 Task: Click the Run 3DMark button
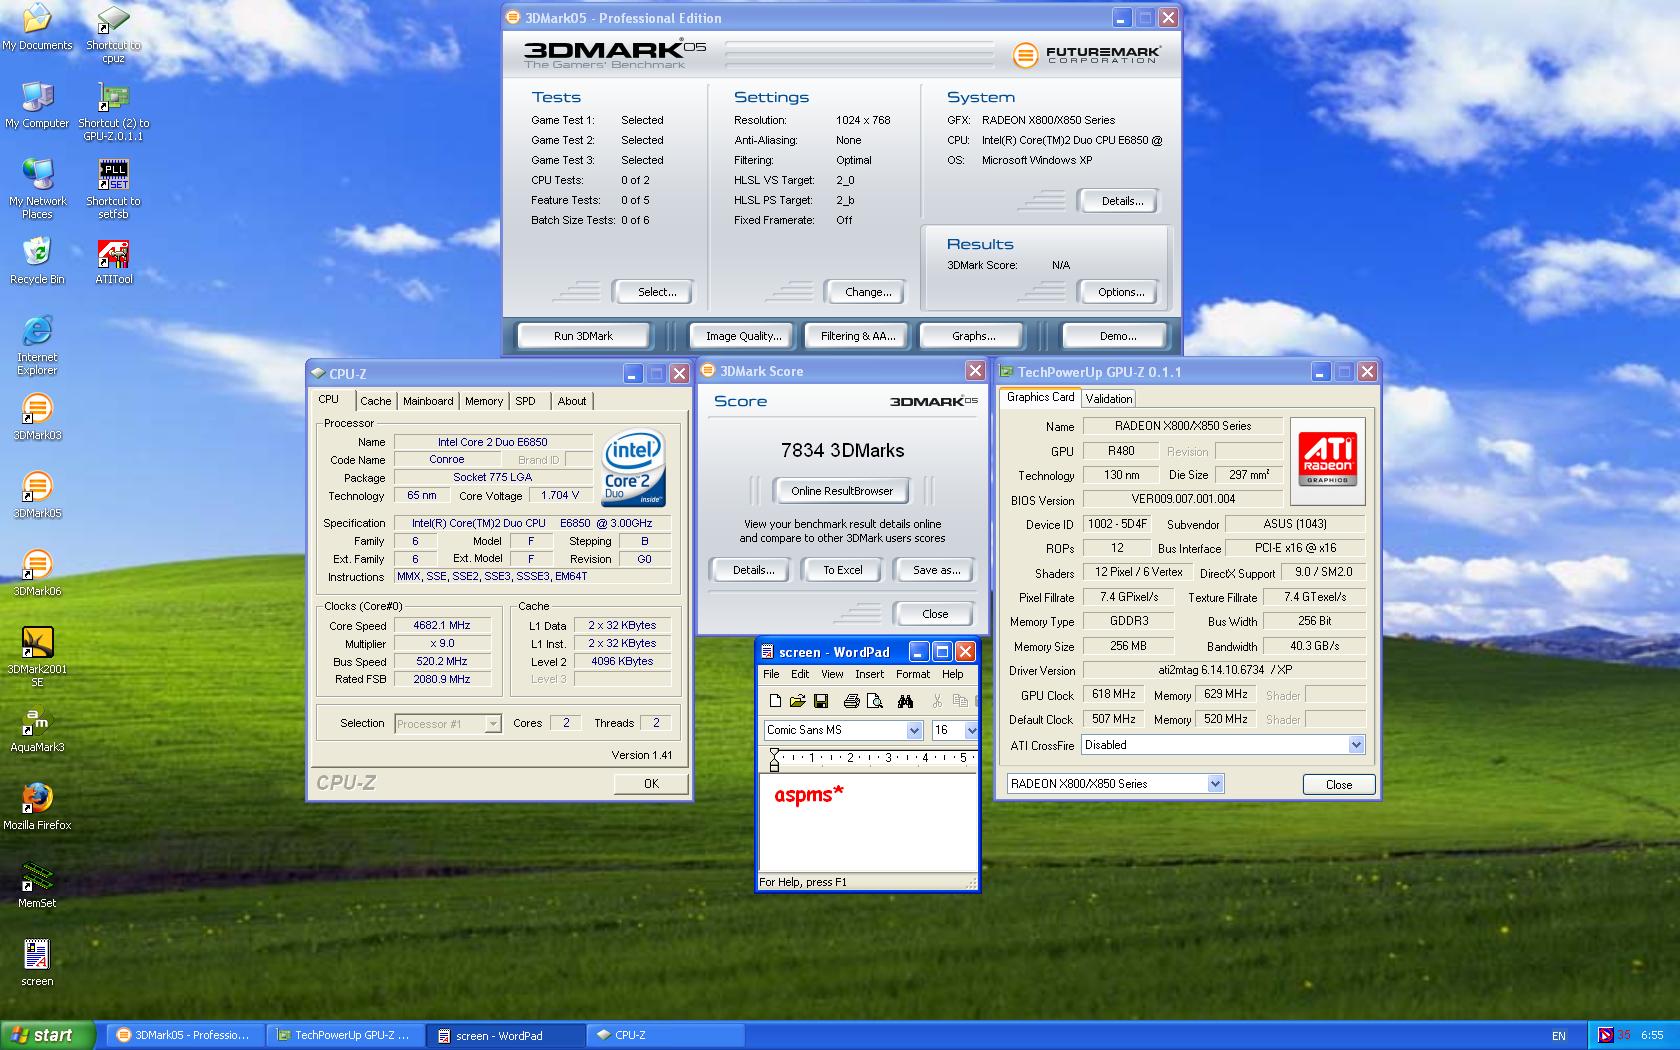[x=583, y=336]
